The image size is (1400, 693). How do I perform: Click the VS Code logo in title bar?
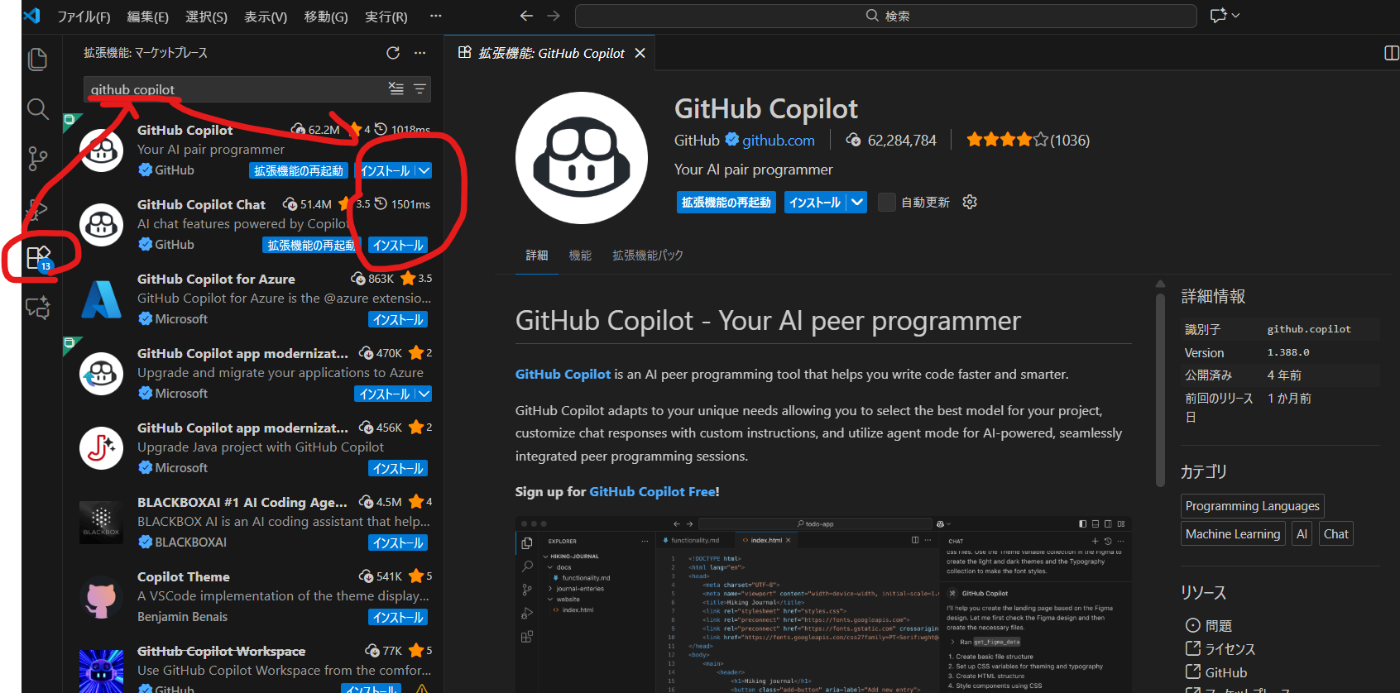point(30,16)
